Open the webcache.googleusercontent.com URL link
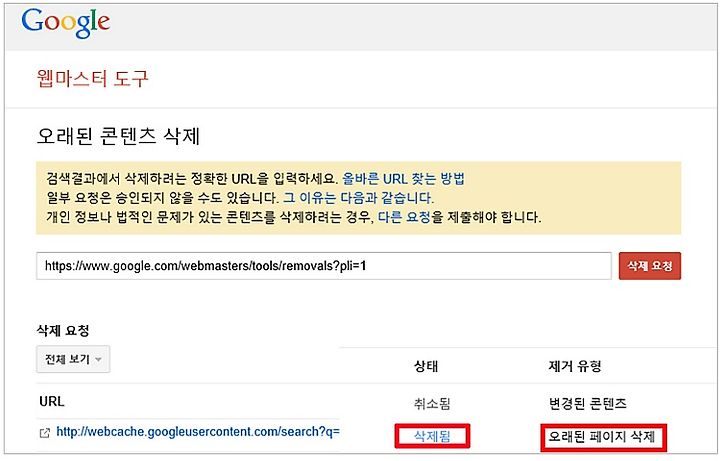Viewport: 720px width, 461px height. point(198,432)
